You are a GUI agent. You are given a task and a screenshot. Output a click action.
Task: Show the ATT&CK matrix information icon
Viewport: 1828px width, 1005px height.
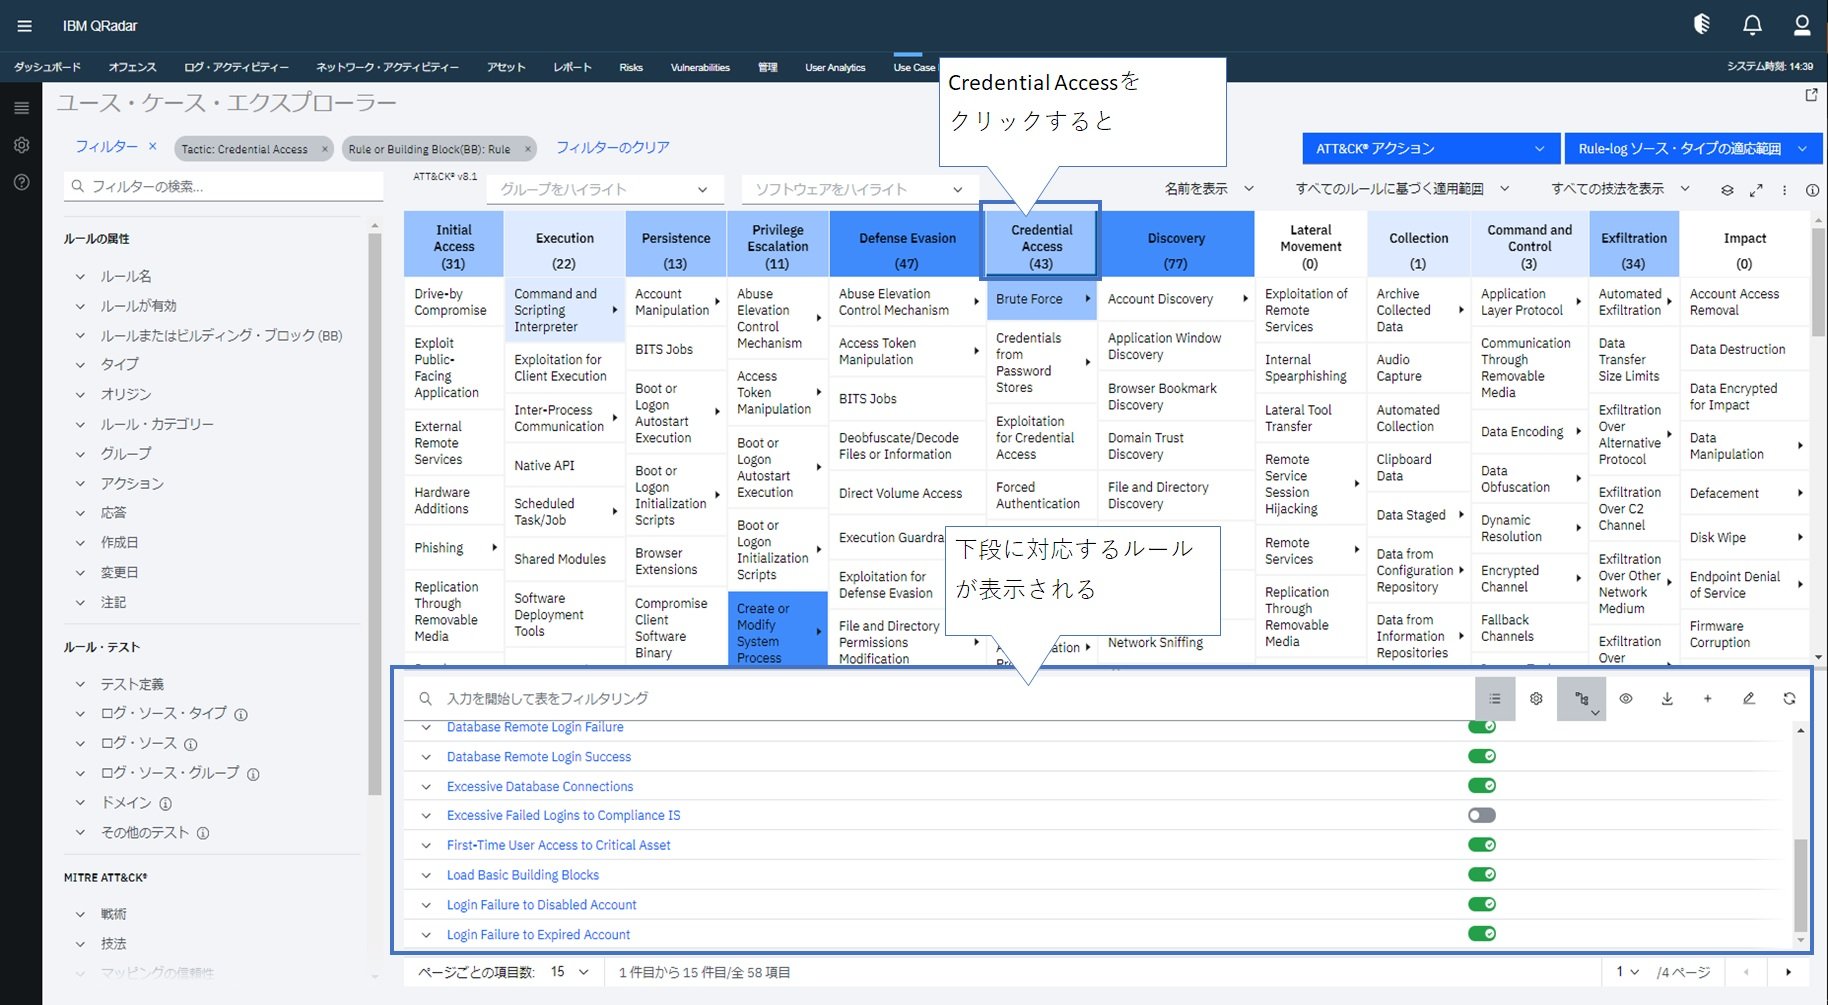coord(1812,190)
